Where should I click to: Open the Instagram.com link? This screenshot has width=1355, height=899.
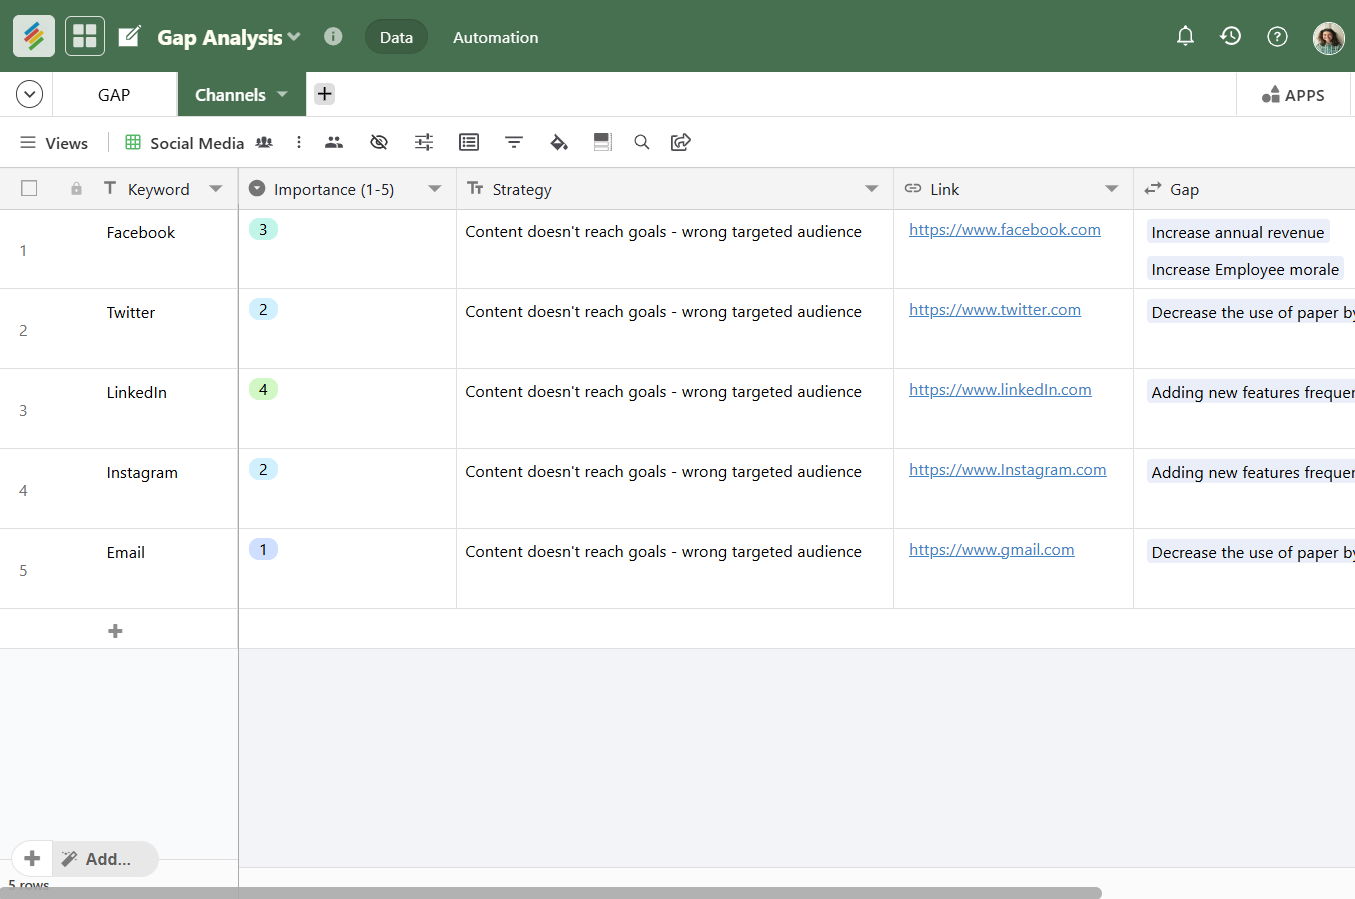[1008, 470]
